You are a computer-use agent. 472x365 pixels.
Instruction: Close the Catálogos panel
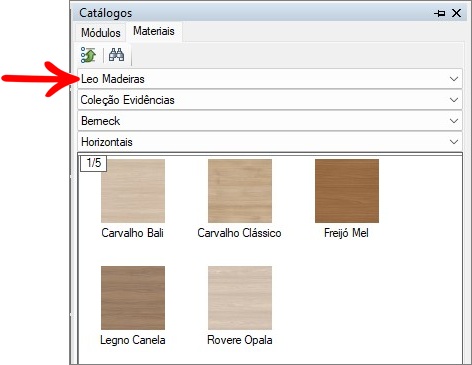456,13
